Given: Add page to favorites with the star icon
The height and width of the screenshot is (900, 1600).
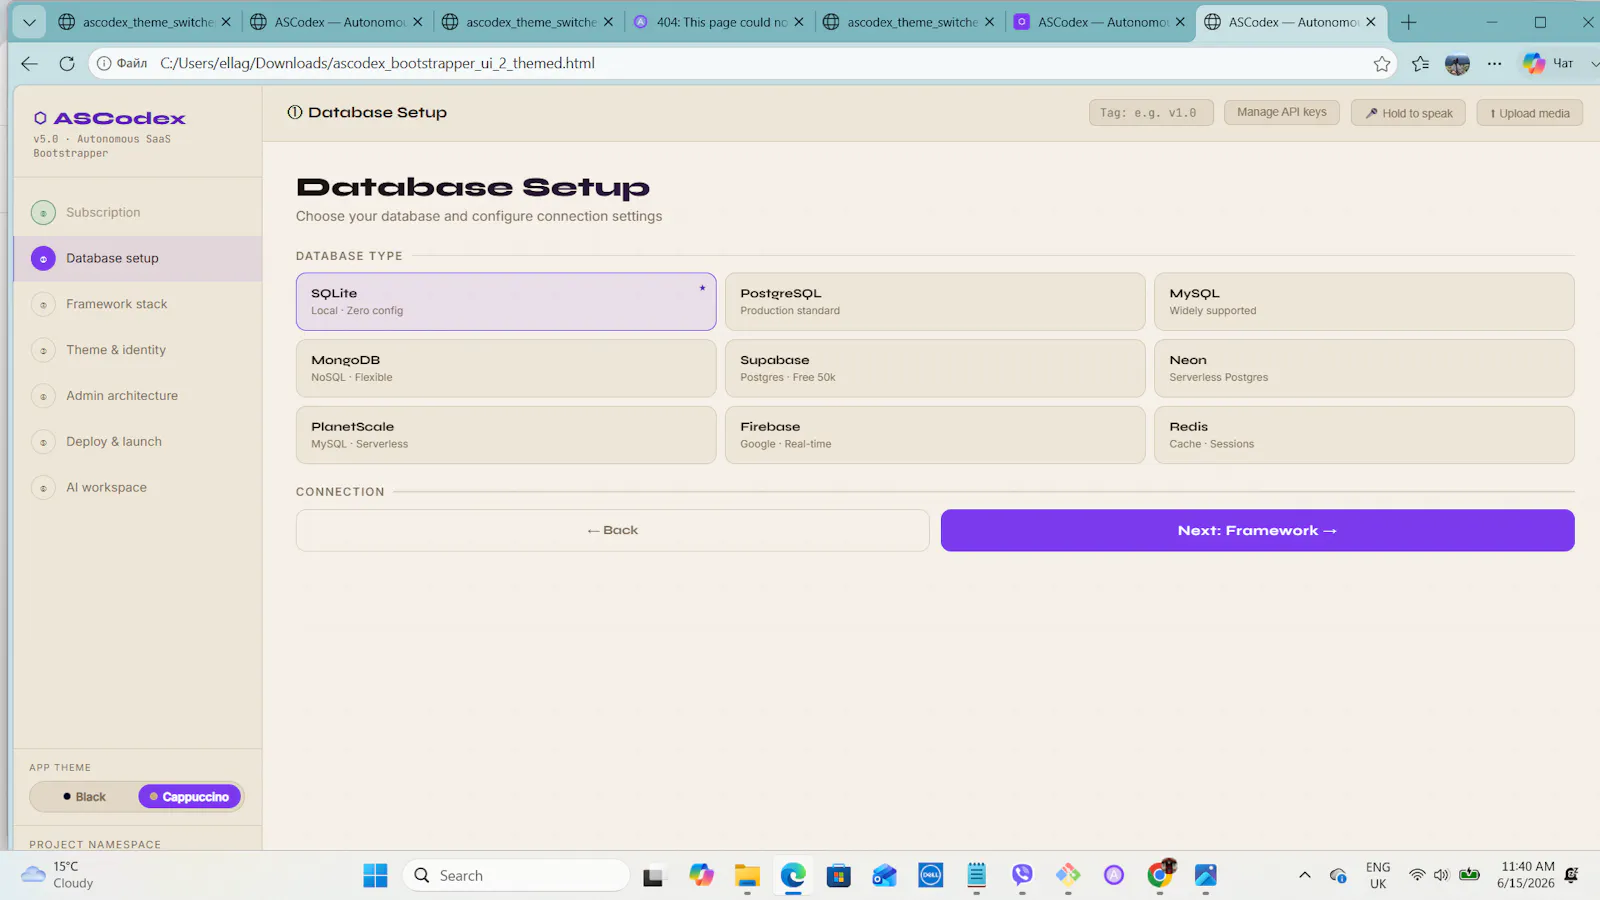Looking at the screenshot, I should click(1382, 63).
